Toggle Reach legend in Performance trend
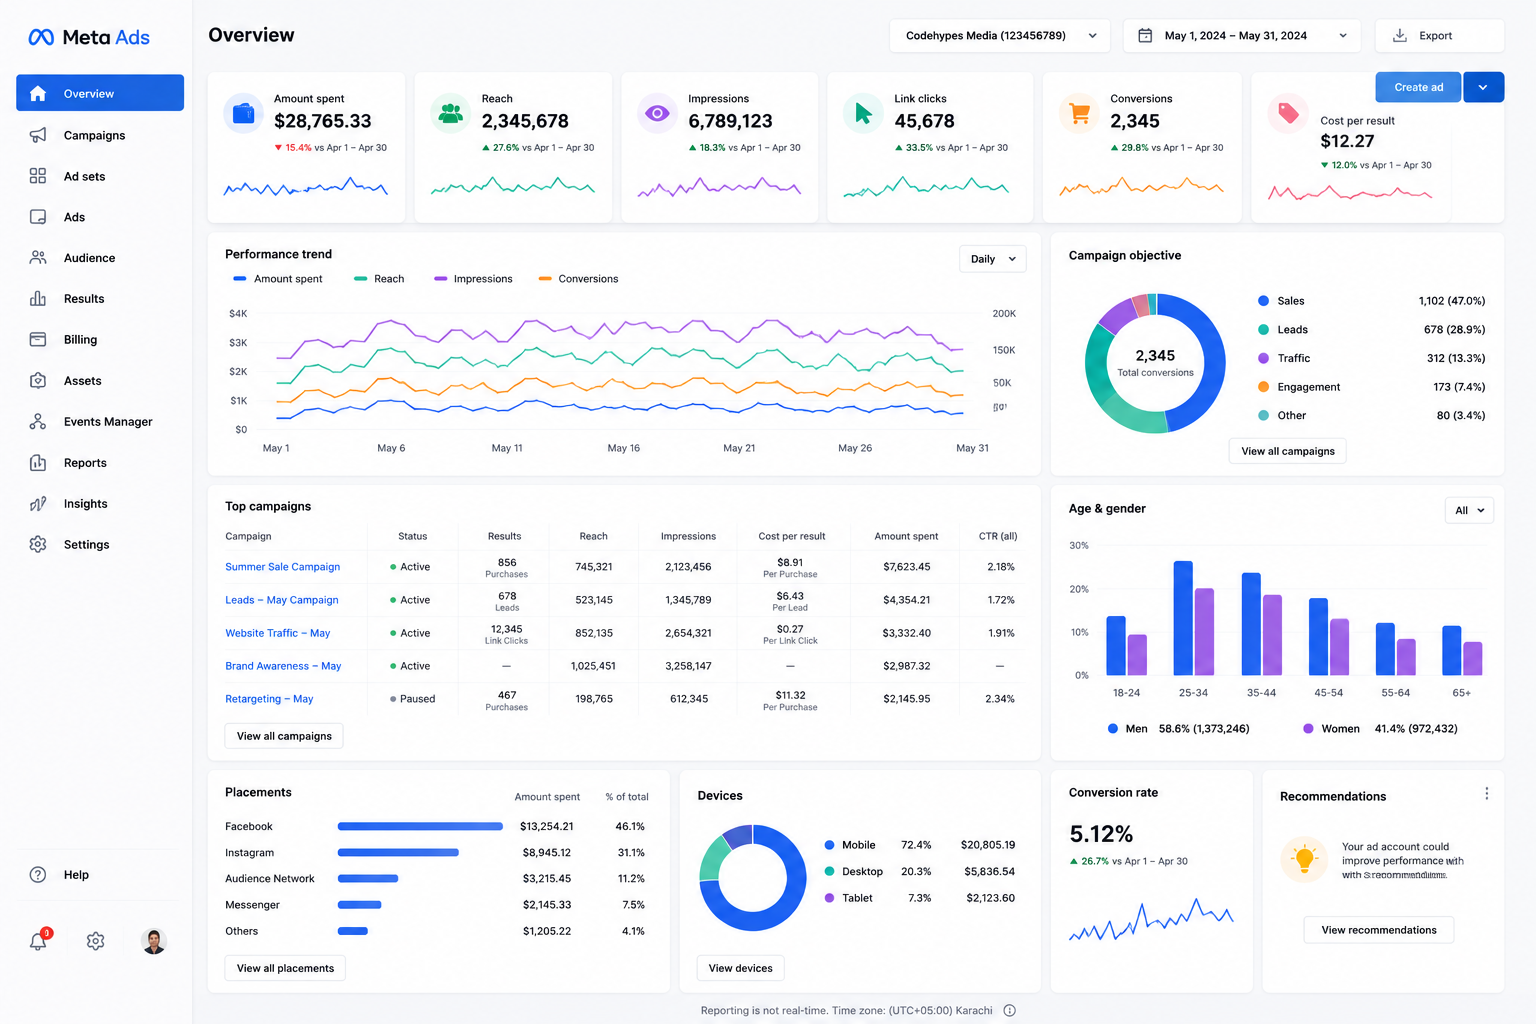The width and height of the screenshot is (1536, 1024). tap(379, 279)
